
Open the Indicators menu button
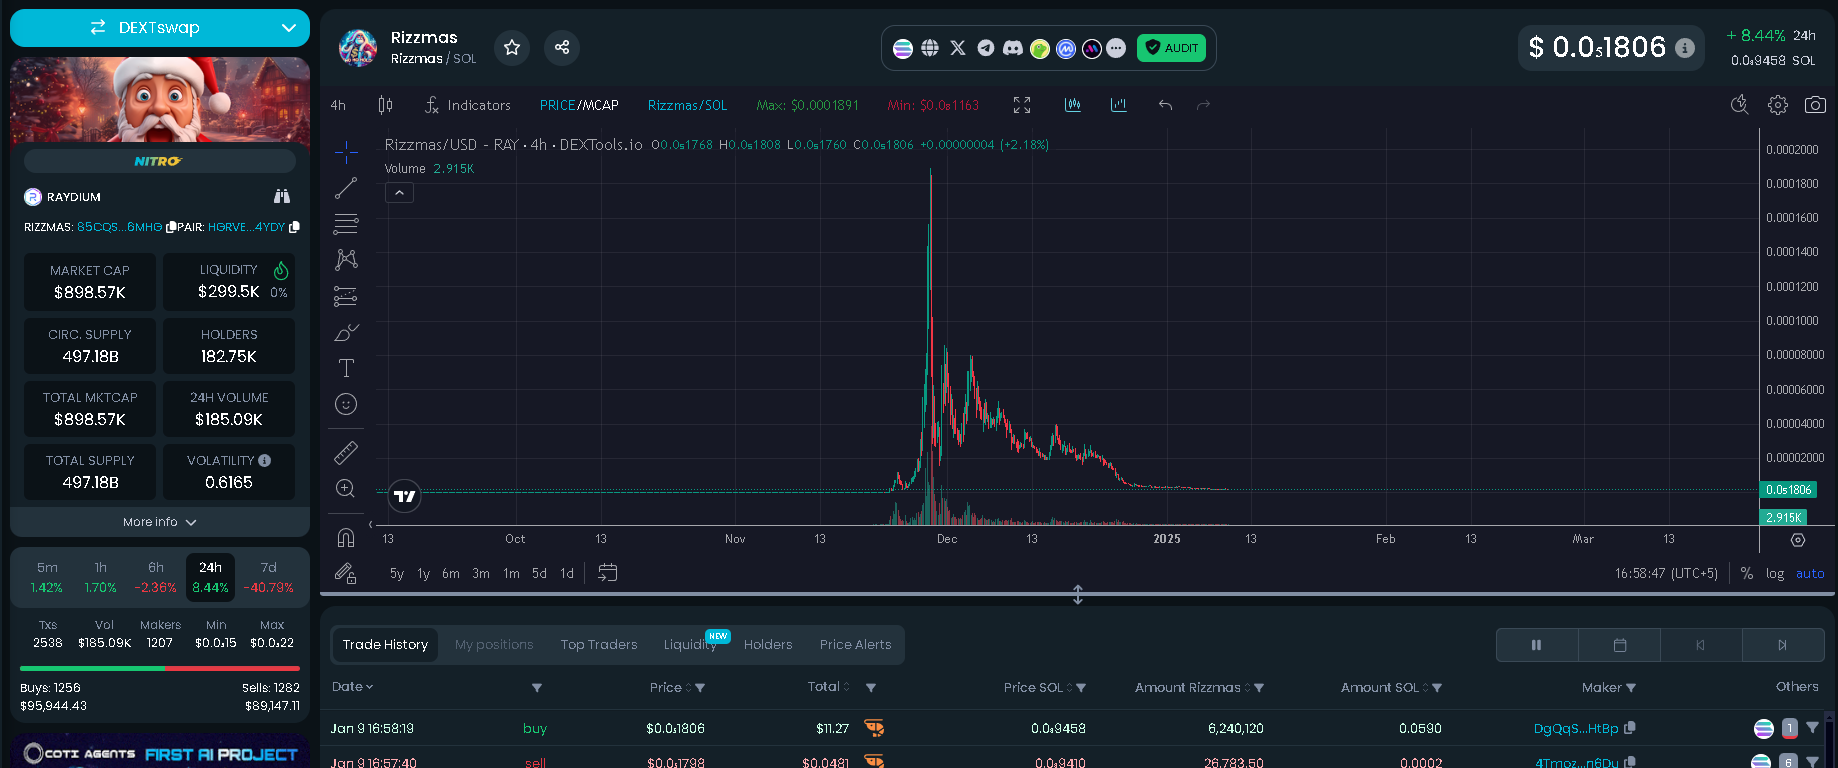(x=467, y=105)
